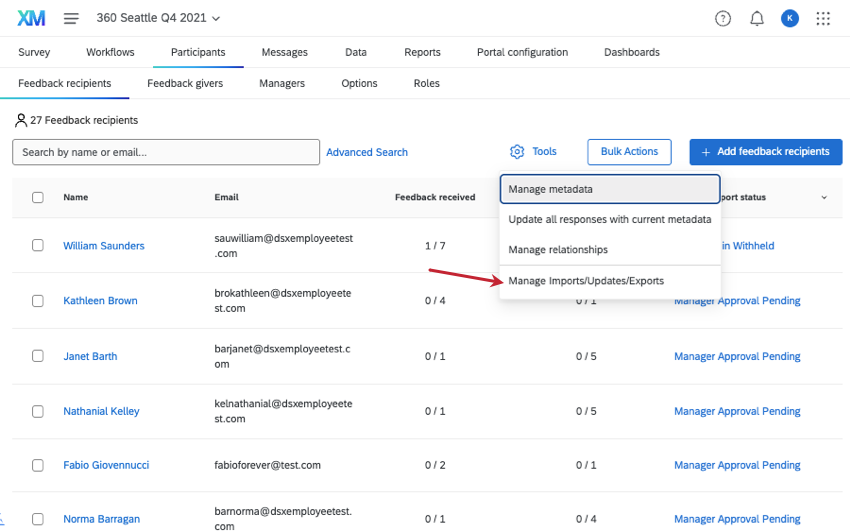Open the Messages tab
850x532 pixels.
(x=285, y=52)
